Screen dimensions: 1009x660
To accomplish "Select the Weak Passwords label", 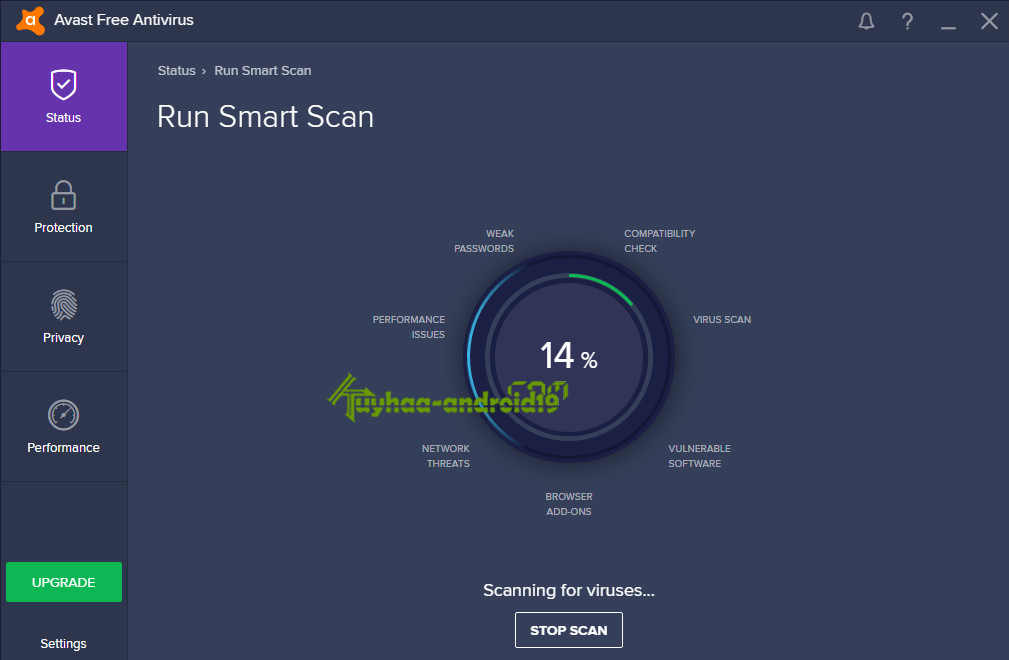I will (484, 241).
